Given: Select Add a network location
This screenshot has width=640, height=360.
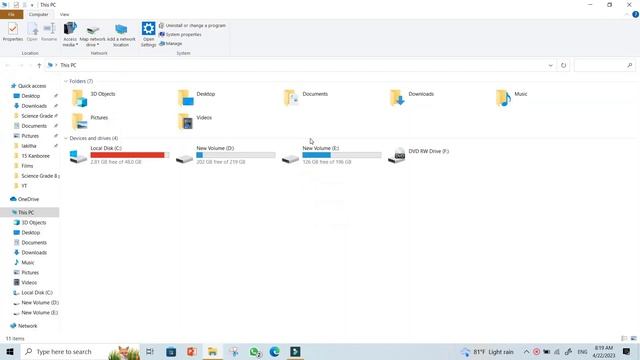Looking at the screenshot, I should coord(121,34).
